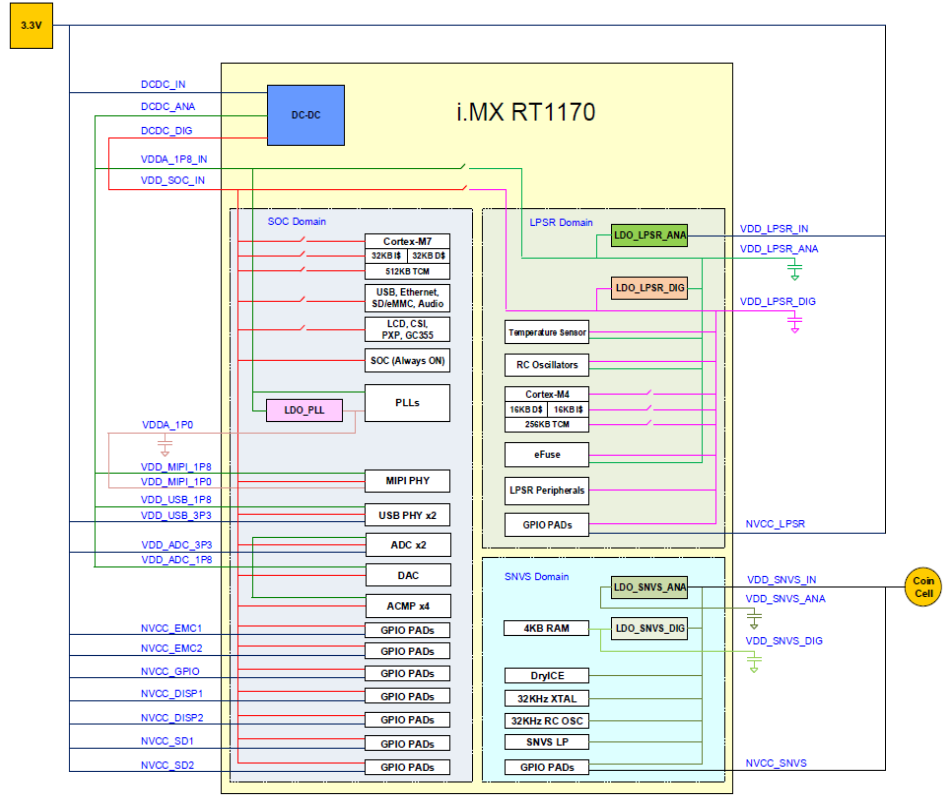The image size is (951, 797).
Task: Expand the SNVS Domain section
Action: pyautogui.click(x=536, y=576)
